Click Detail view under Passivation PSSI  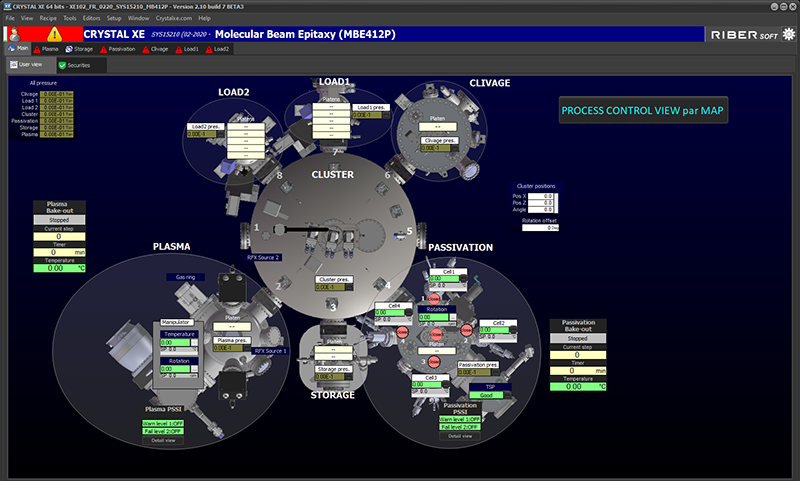(460, 436)
